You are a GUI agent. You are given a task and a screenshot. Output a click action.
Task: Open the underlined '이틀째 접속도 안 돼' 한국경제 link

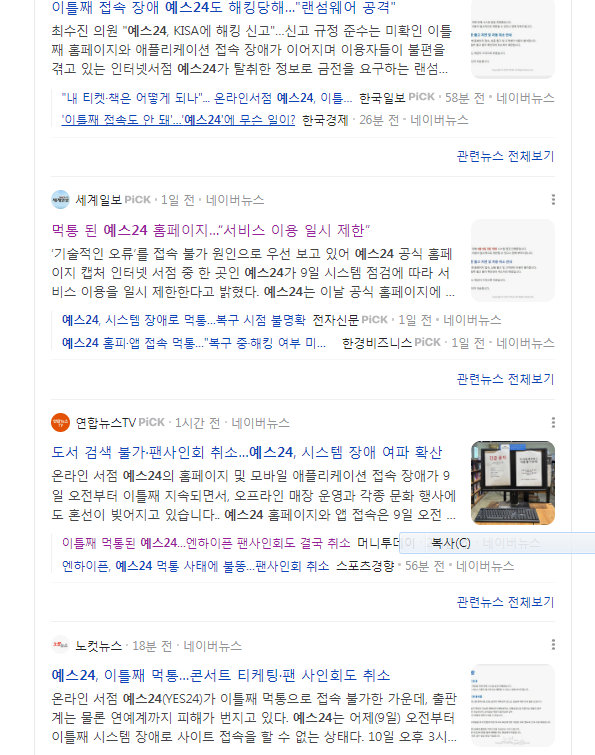[x=178, y=120]
